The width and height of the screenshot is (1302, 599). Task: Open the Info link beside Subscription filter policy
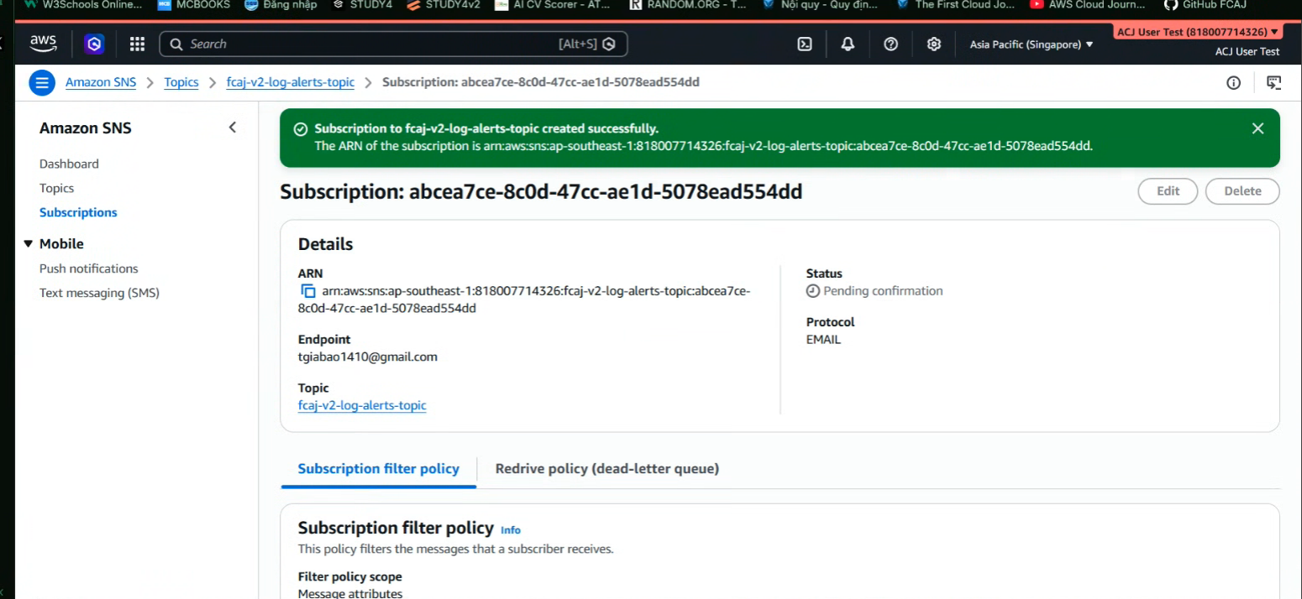[510, 530]
